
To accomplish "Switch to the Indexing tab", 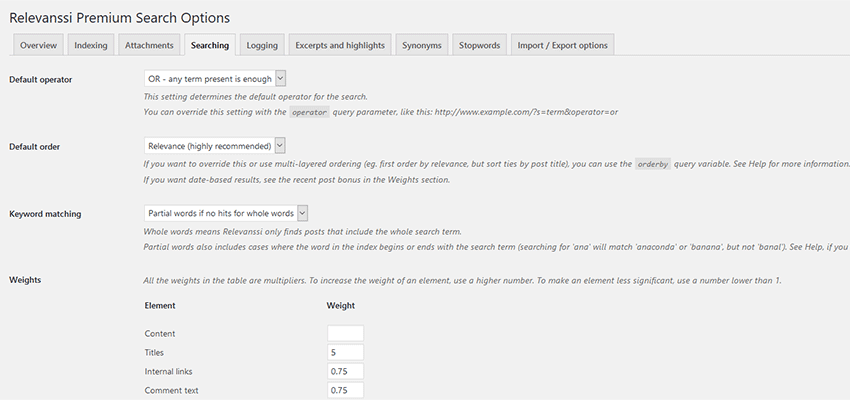I will 91,45.
